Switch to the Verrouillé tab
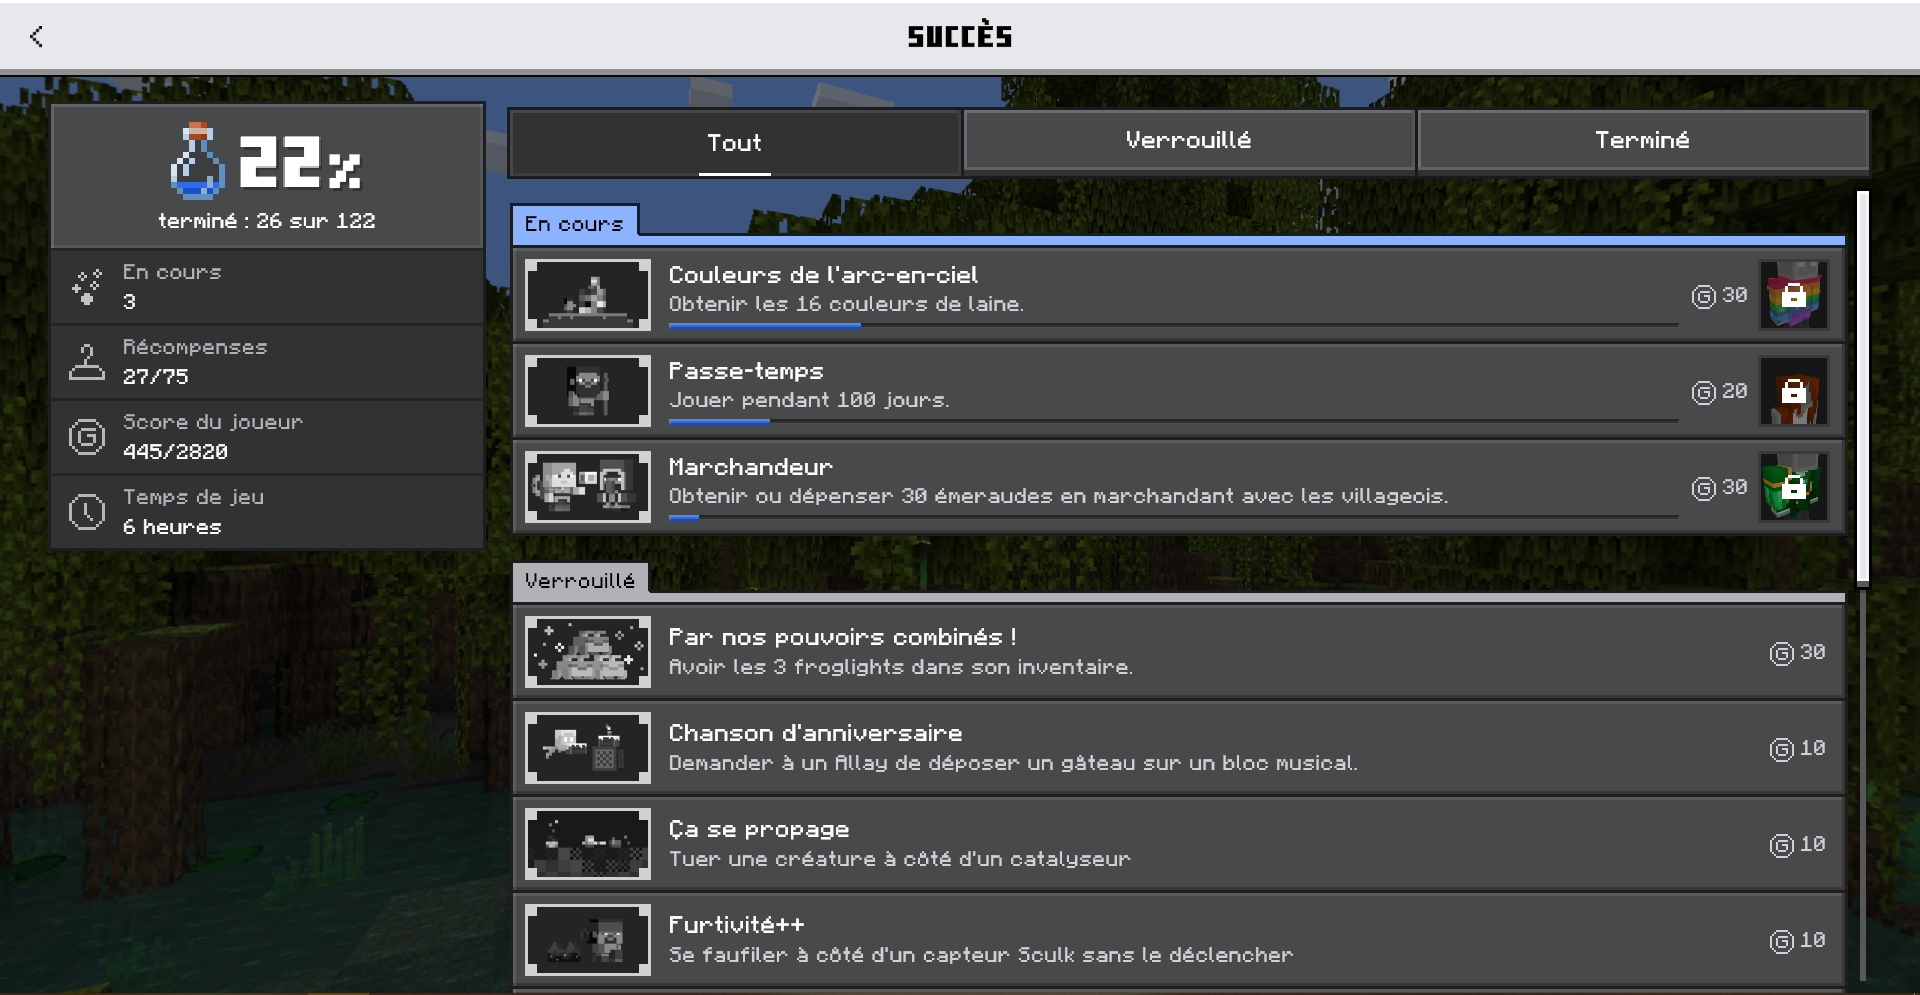The image size is (1920, 995). [1188, 141]
